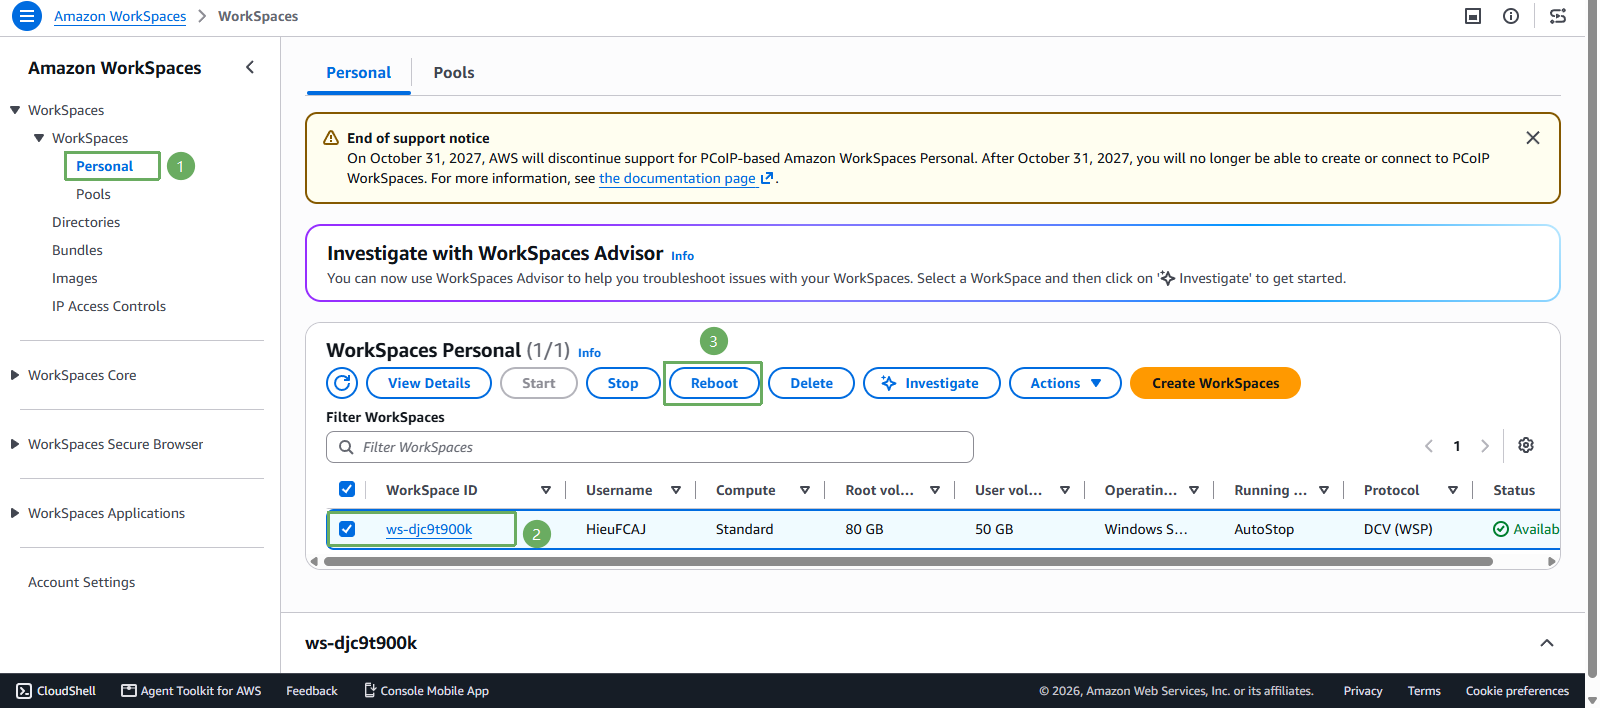Screen dimensions: 1600x708
Task: Click the Reboot button
Action: click(714, 383)
